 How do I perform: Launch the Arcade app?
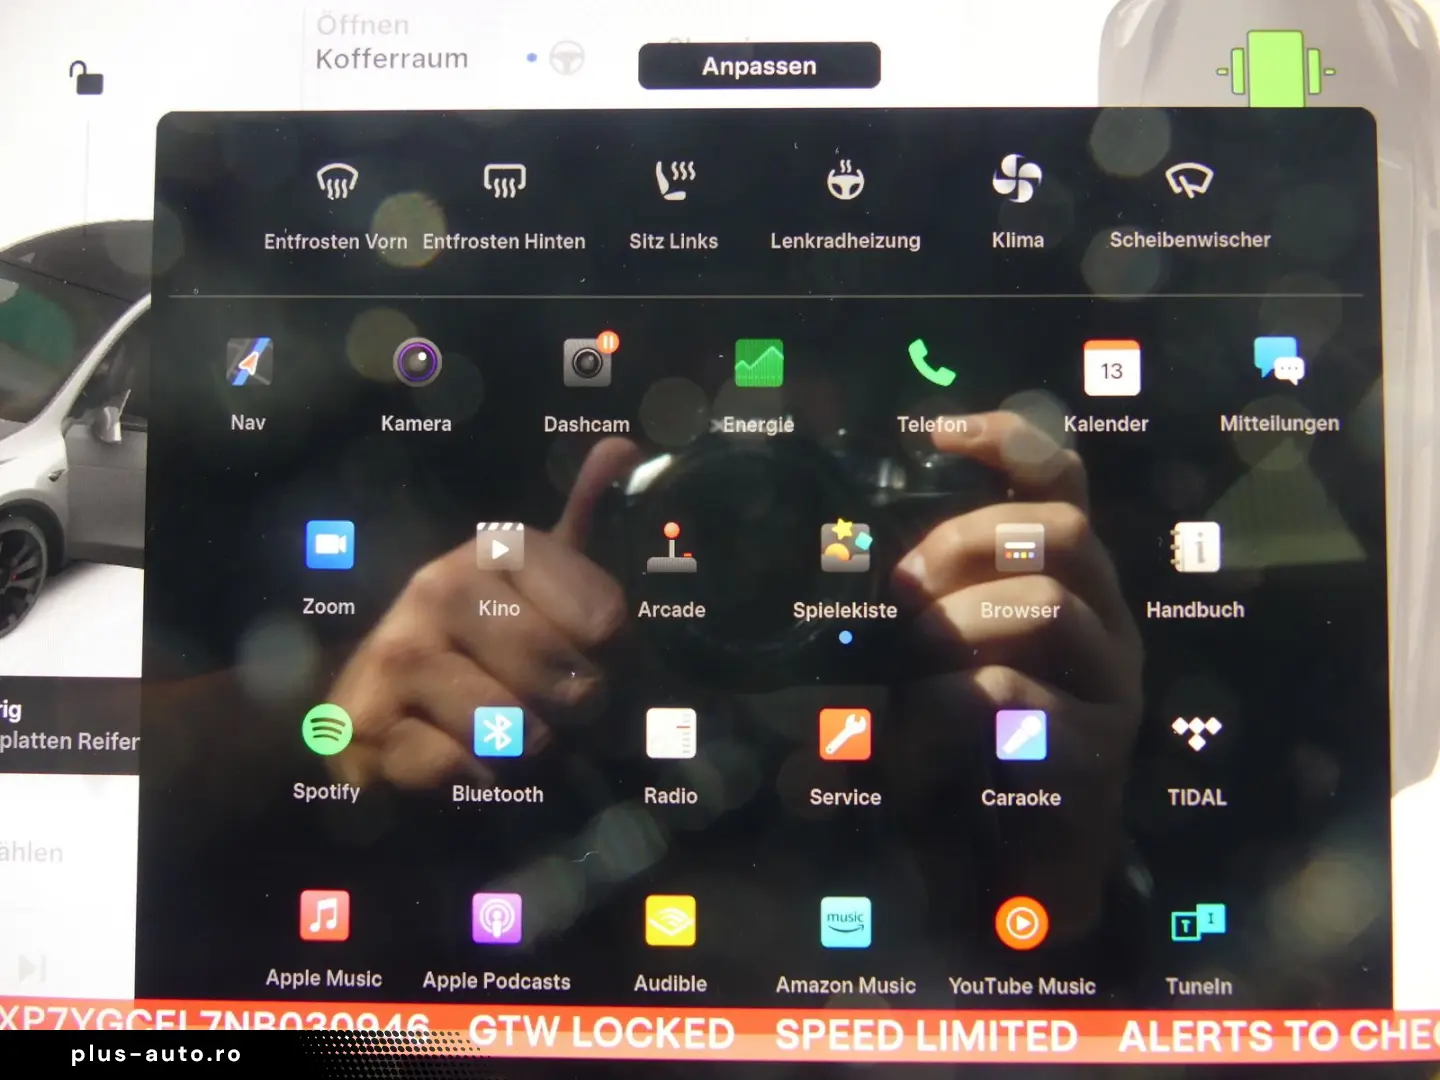click(672, 547)
